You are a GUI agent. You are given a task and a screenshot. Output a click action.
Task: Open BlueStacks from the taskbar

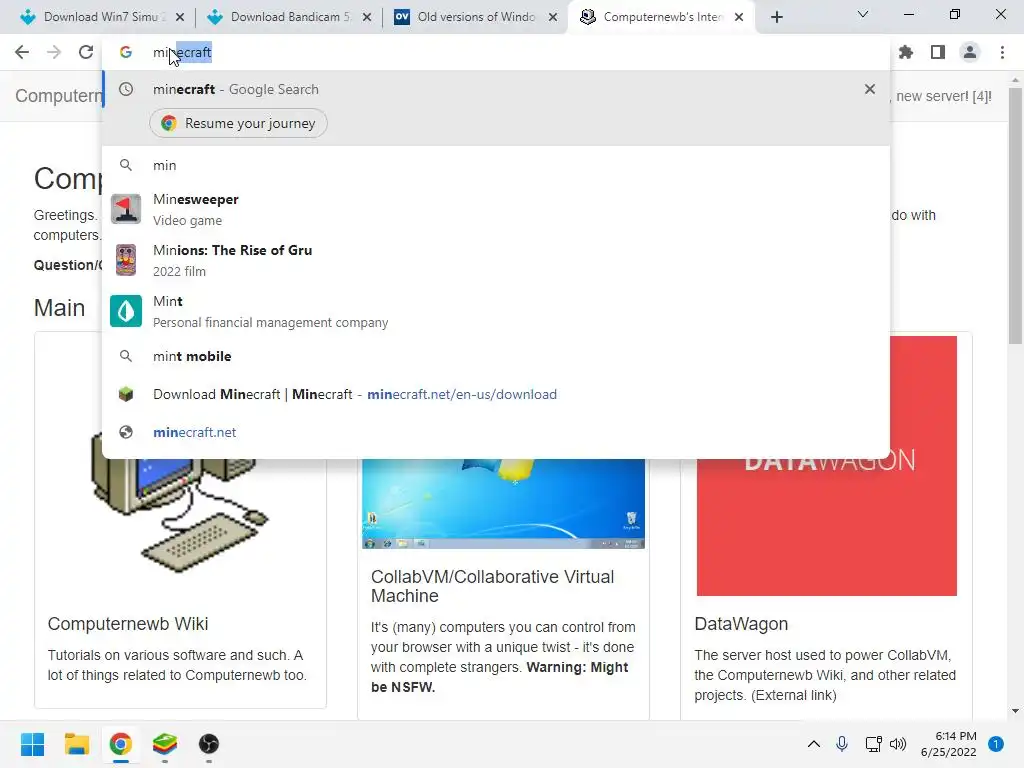pos(165,744)
